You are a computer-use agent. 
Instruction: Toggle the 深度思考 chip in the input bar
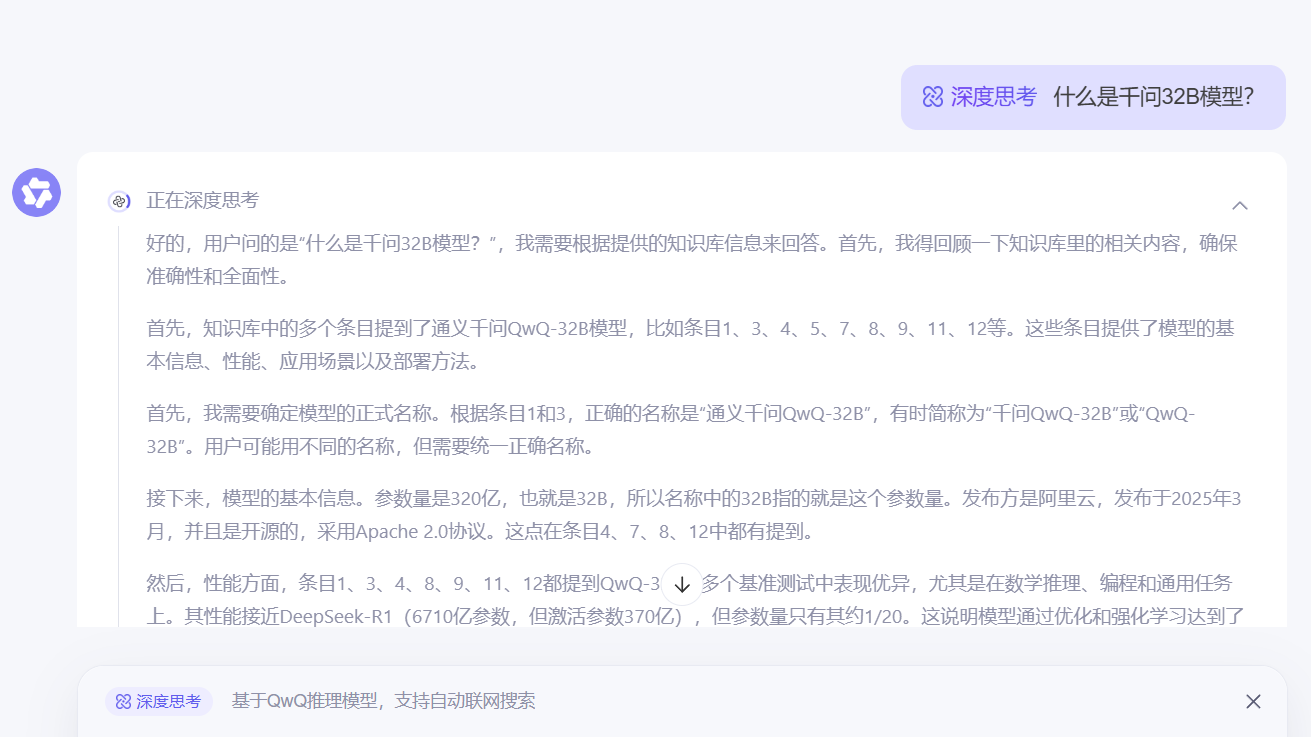(x=159, y=701)
